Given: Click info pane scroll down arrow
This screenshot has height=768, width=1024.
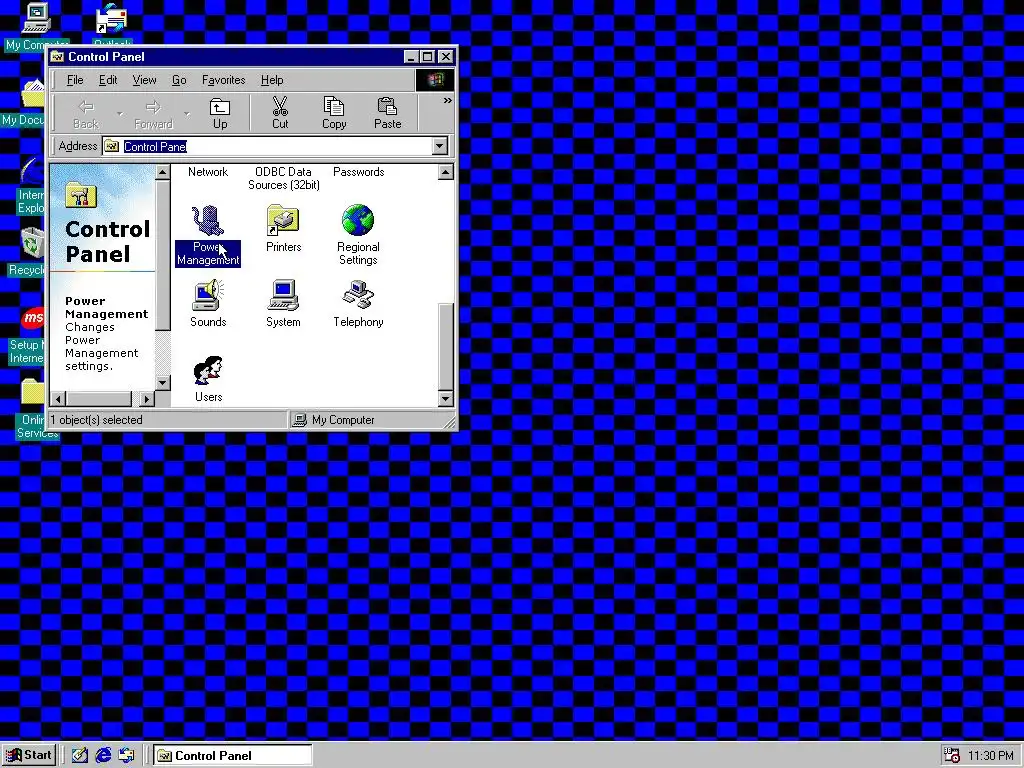Looking at the screenshot, I should 163,383.
